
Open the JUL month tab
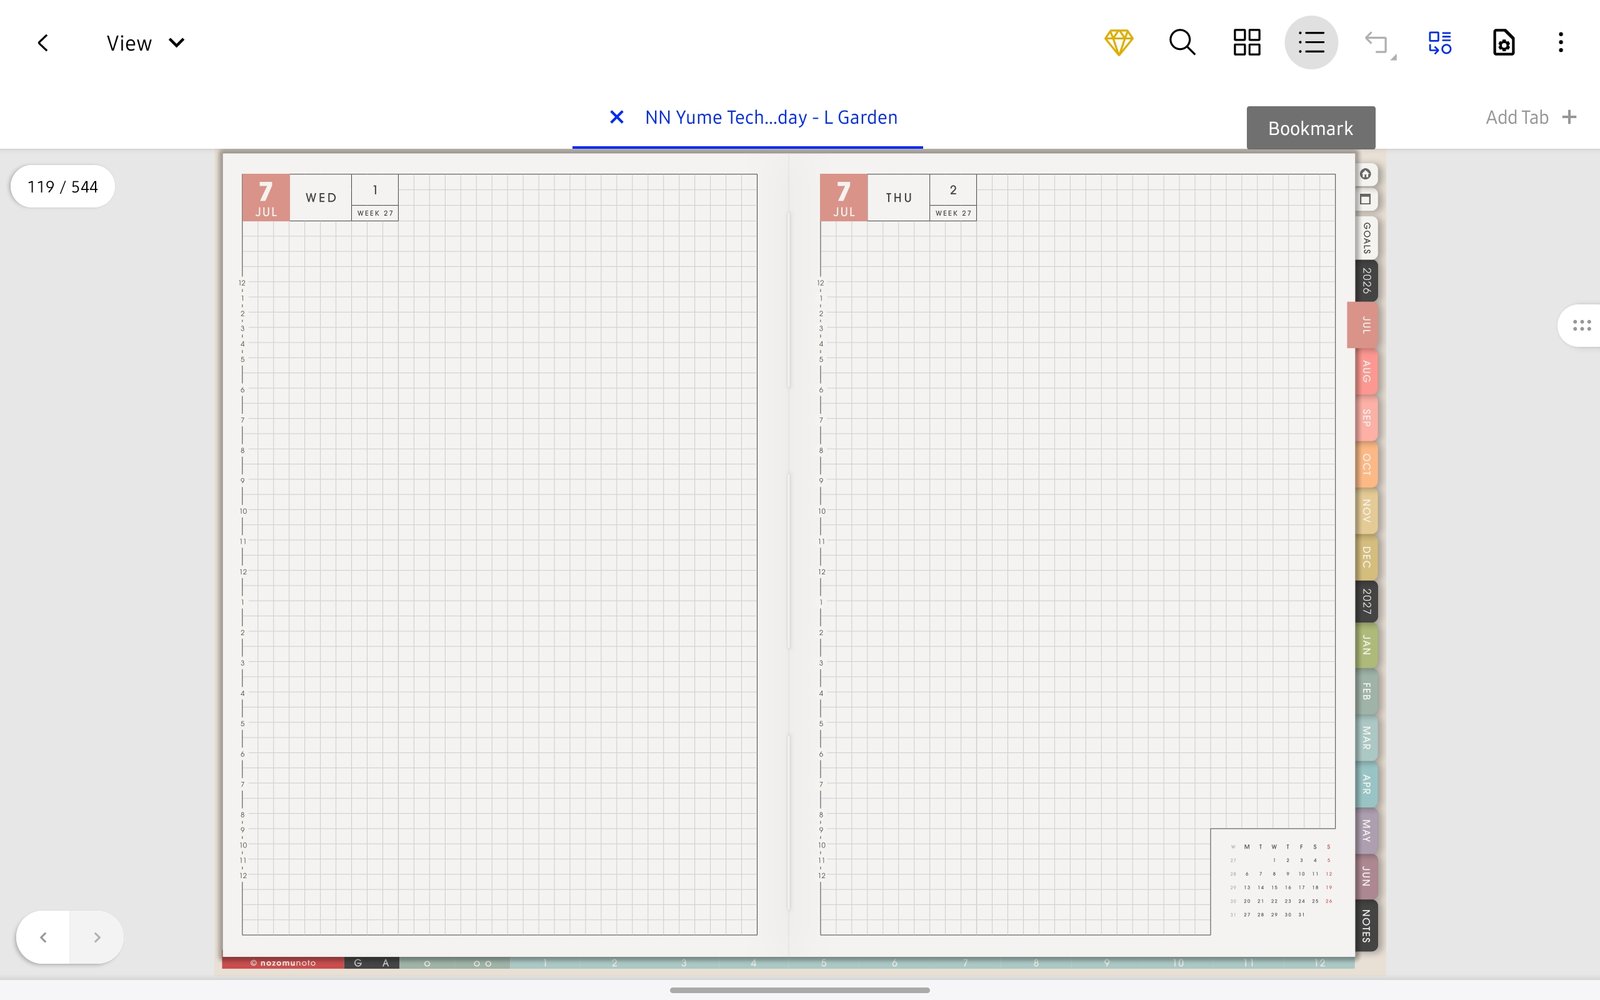pyautogui.click(x=1364, y=325)
